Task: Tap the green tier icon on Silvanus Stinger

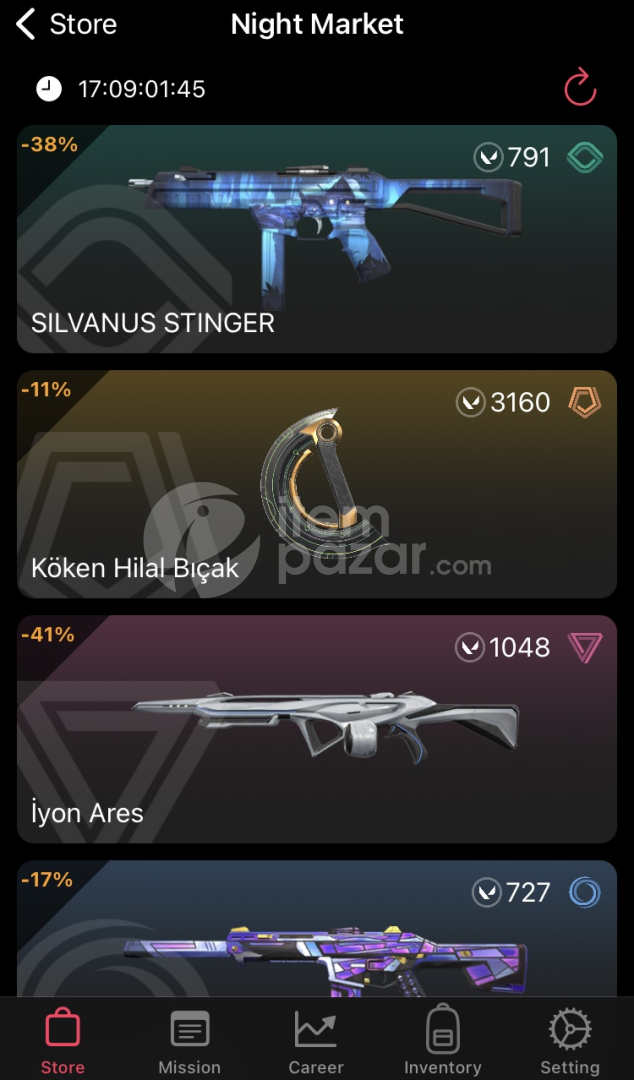Action: point(584,158)
